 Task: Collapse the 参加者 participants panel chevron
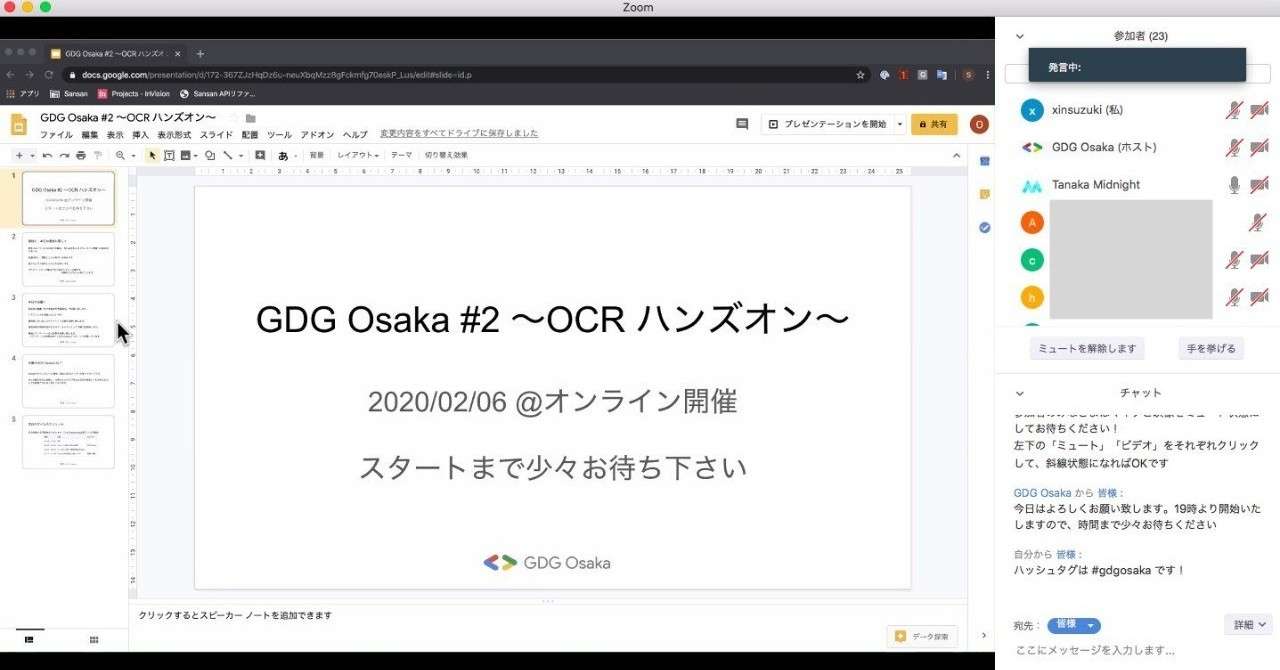pyautogui.click(x=1019, y=36)
